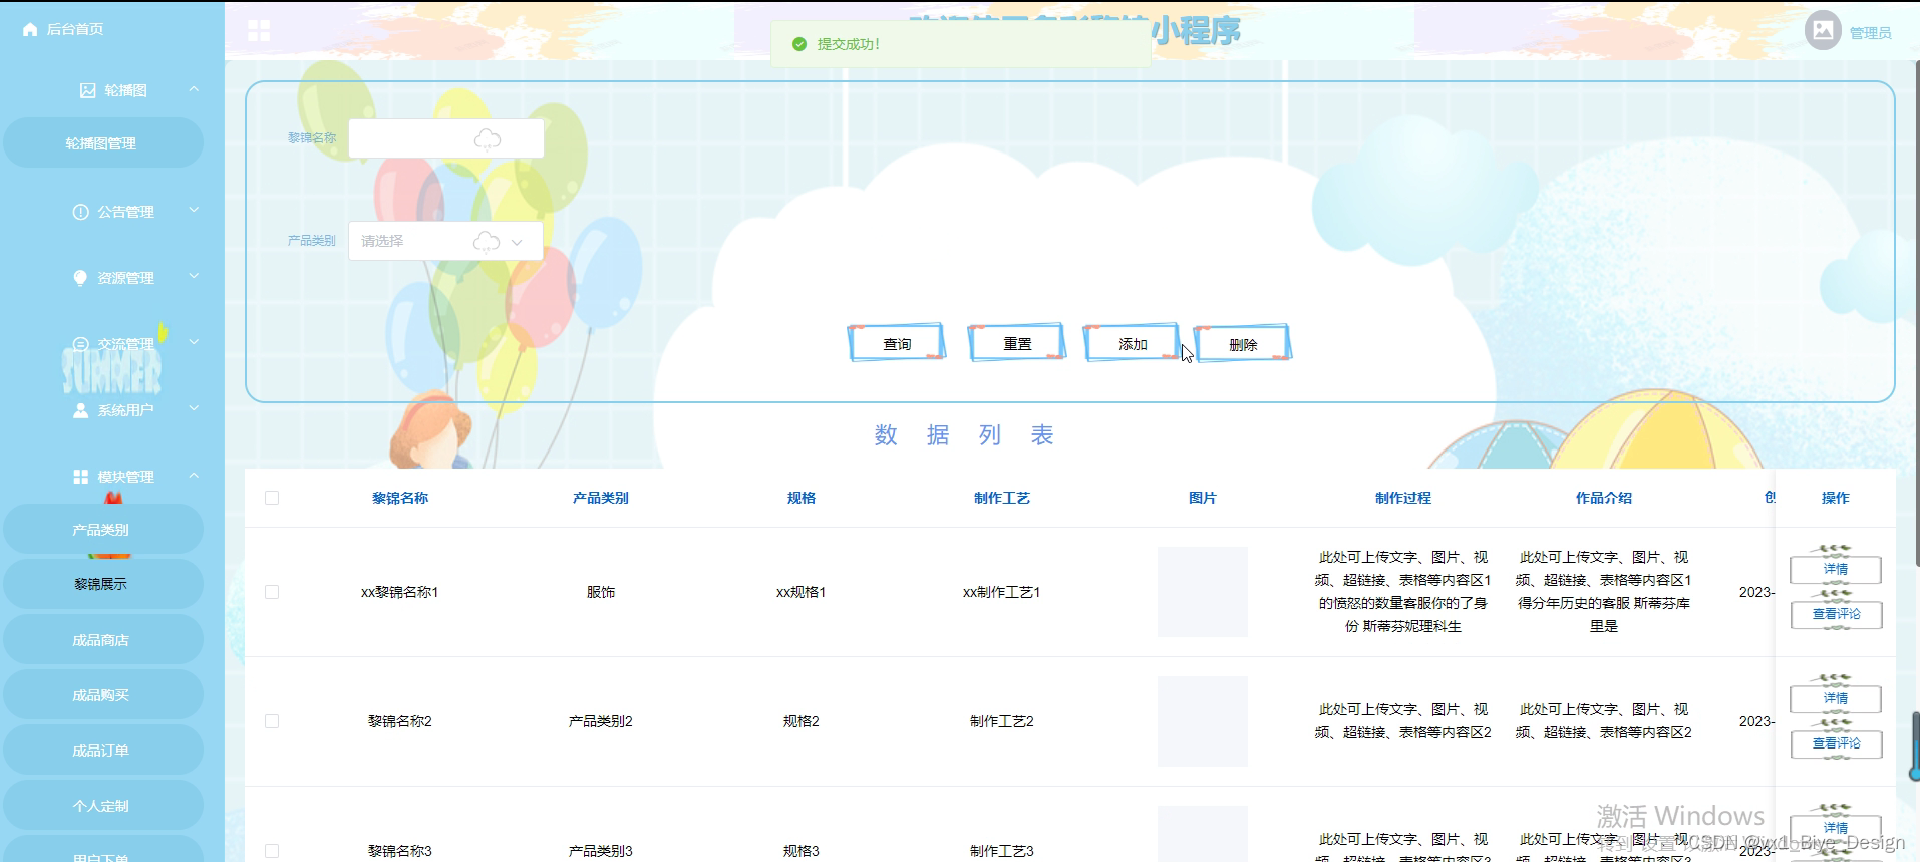Click the 黎锦名称 column header
This screenshot has width=1920, height=862.
point(400,498)
